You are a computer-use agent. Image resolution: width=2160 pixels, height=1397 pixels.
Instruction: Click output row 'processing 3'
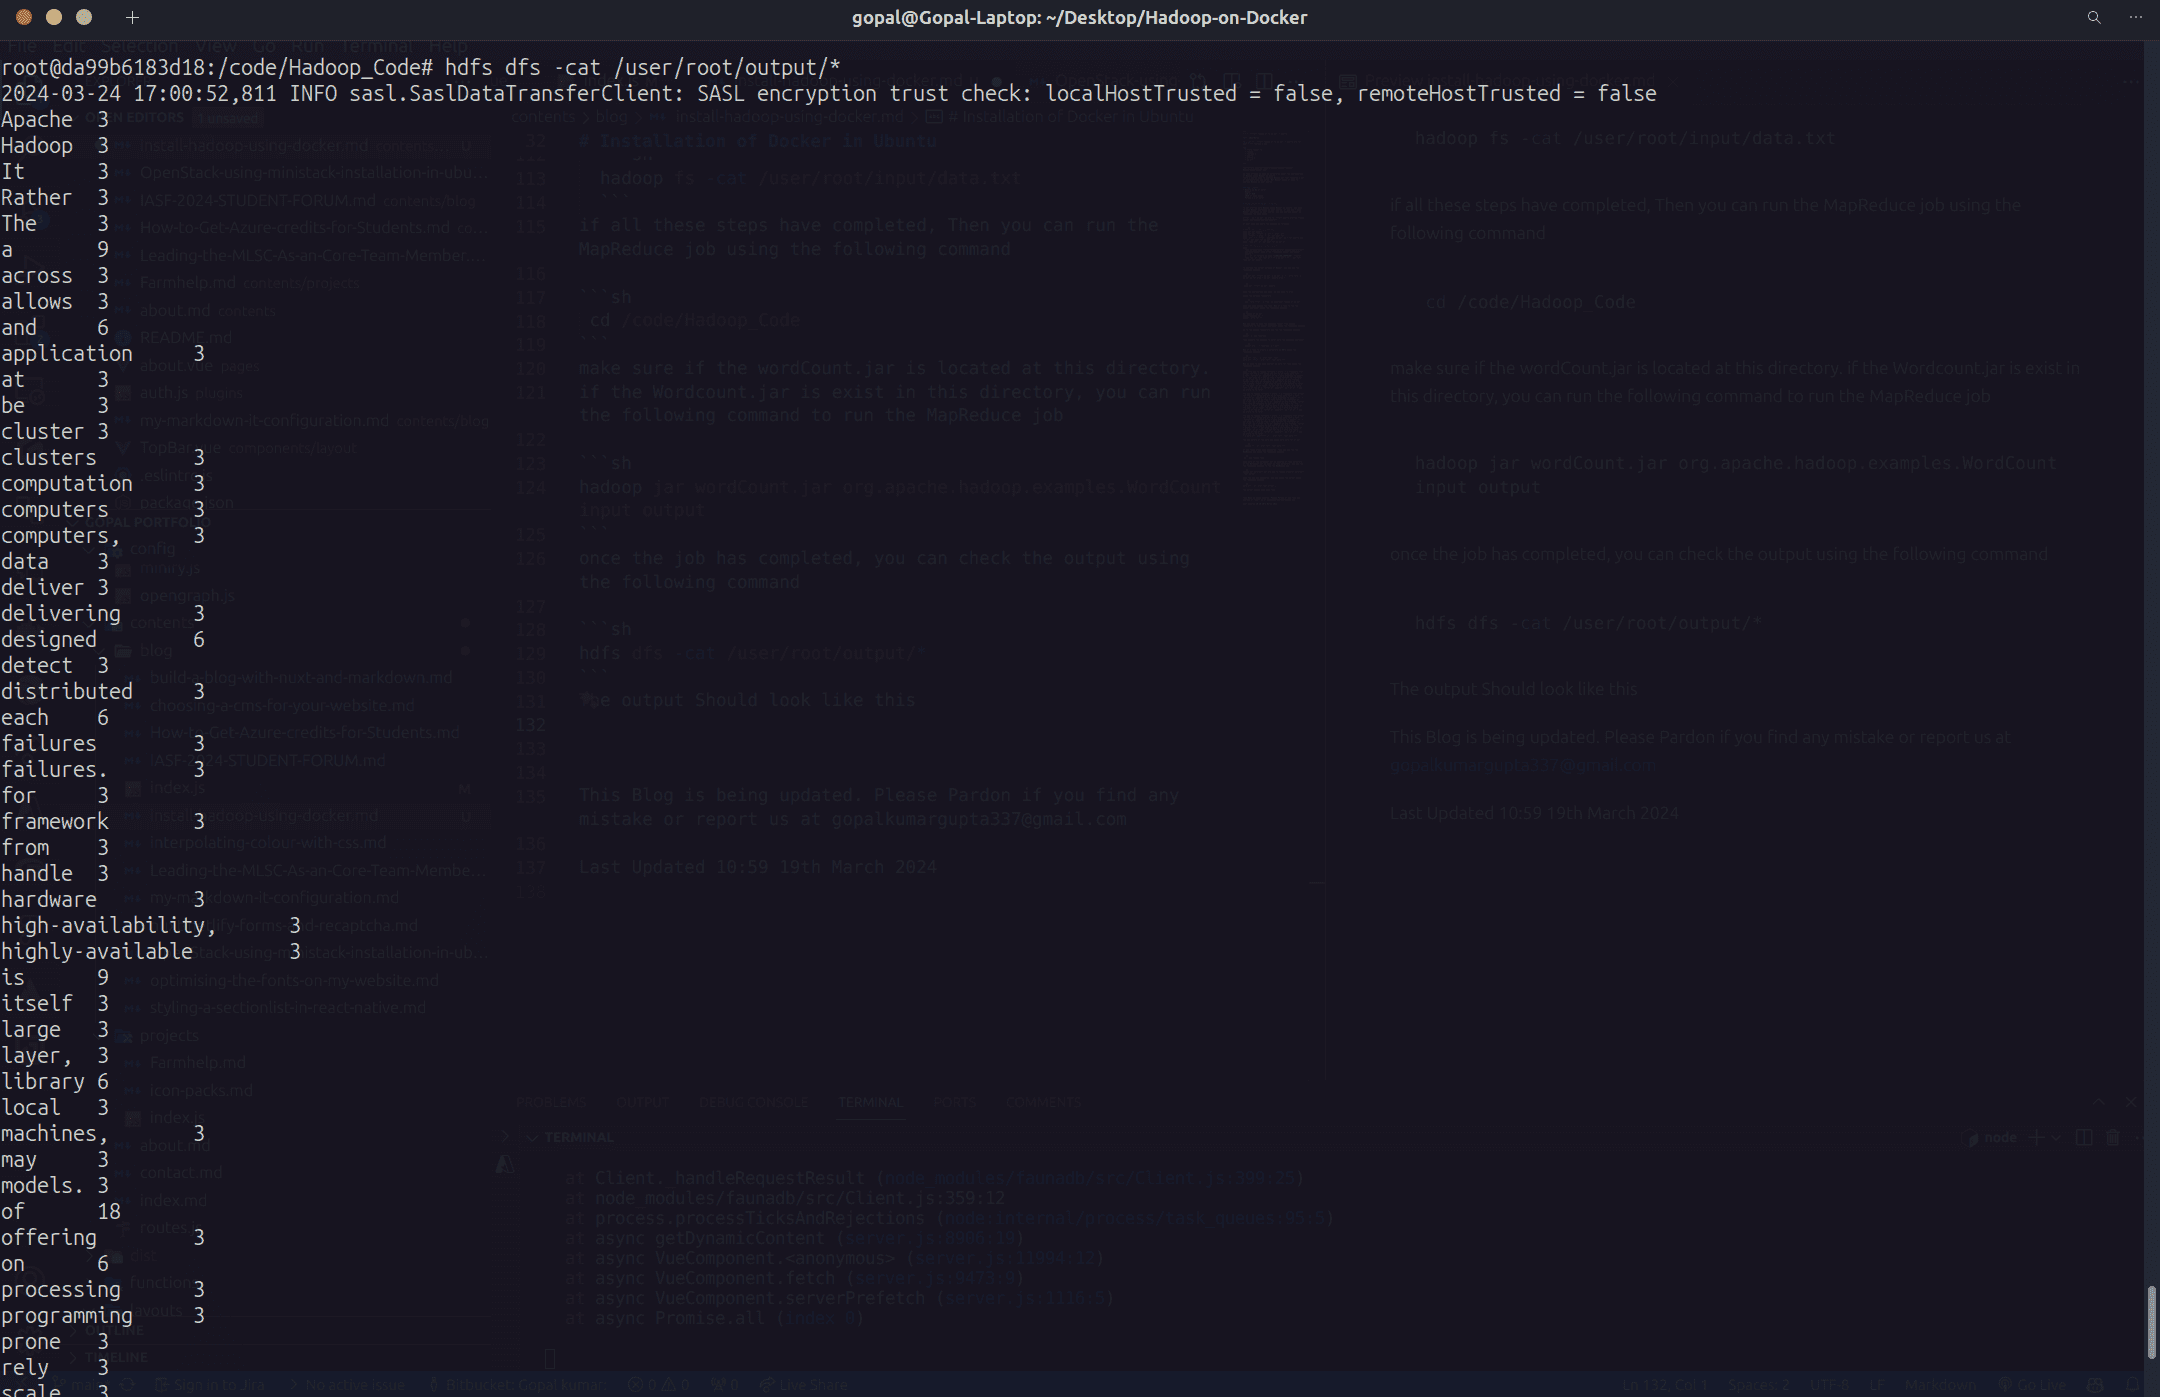(103, 1289)
